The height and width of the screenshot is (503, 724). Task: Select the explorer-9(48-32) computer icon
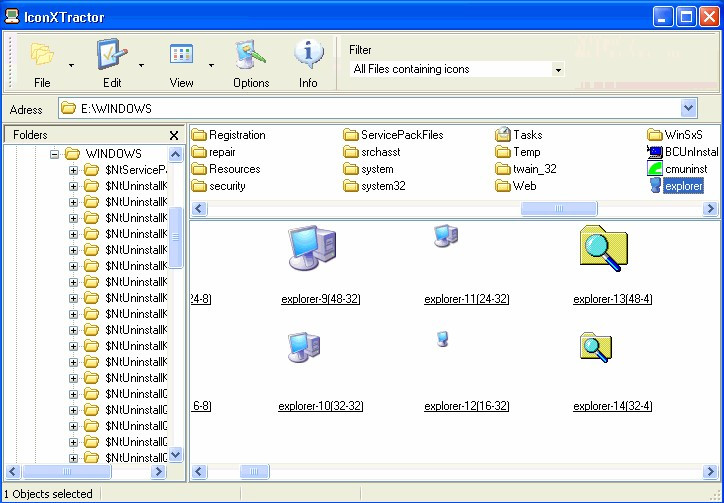coord(312,247)
